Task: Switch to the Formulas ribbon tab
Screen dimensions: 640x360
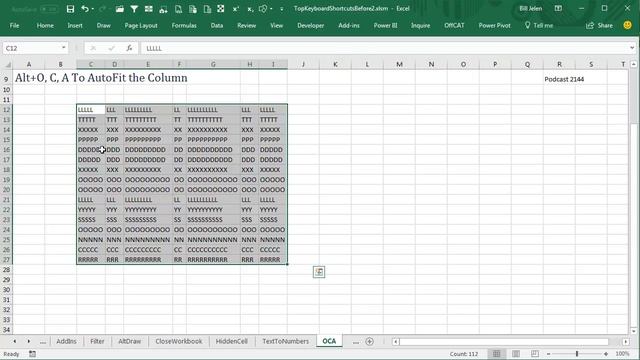Action: tap(184, 25)
